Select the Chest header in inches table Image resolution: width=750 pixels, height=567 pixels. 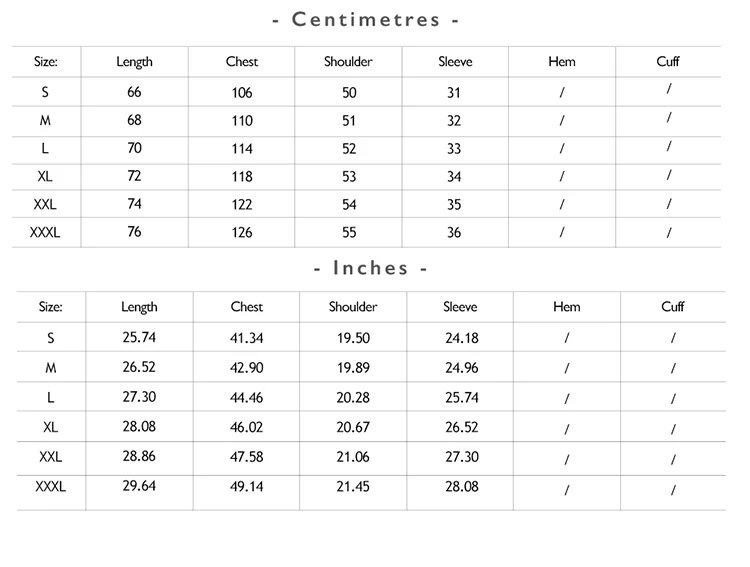tap(247, 306)
